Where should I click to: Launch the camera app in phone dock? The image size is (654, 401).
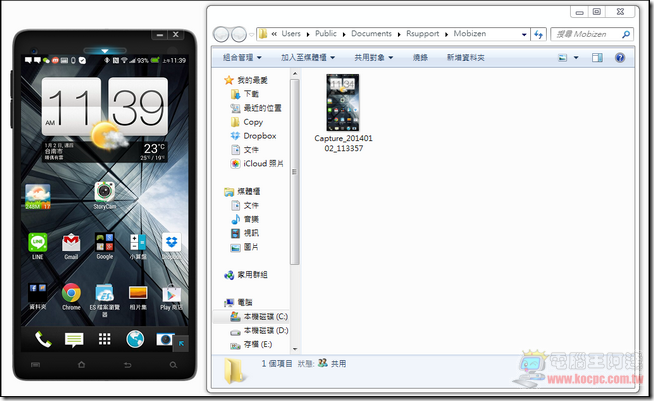point(165,339)
